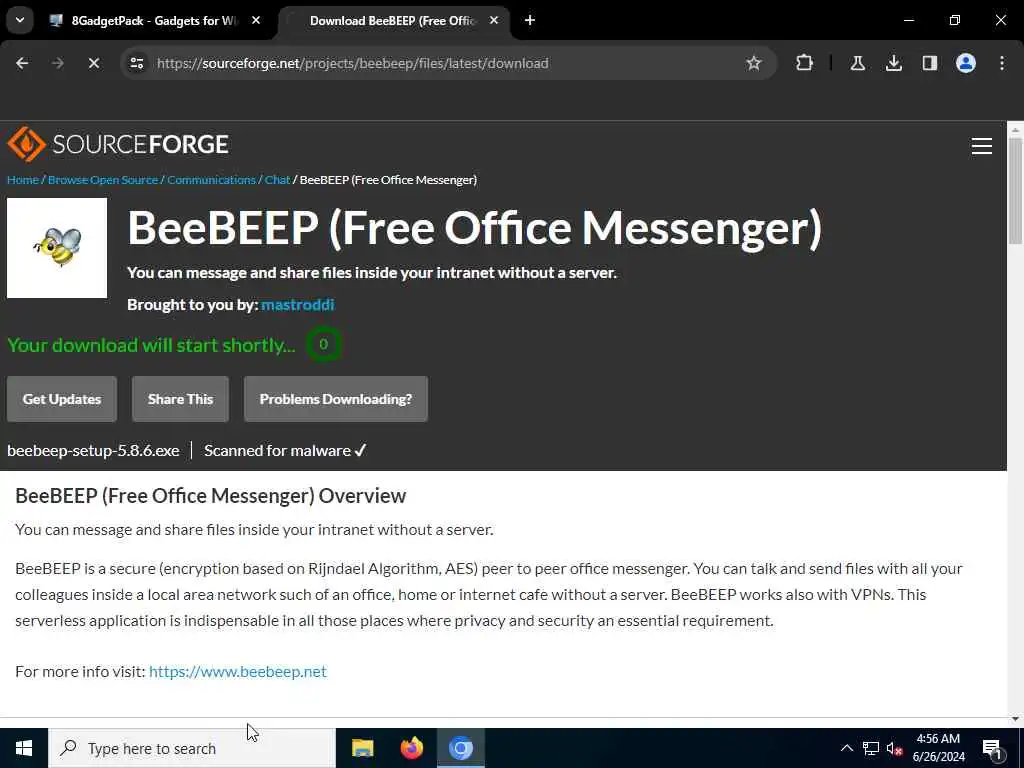Close the 8GadgetPack tab

pos(256,20)
